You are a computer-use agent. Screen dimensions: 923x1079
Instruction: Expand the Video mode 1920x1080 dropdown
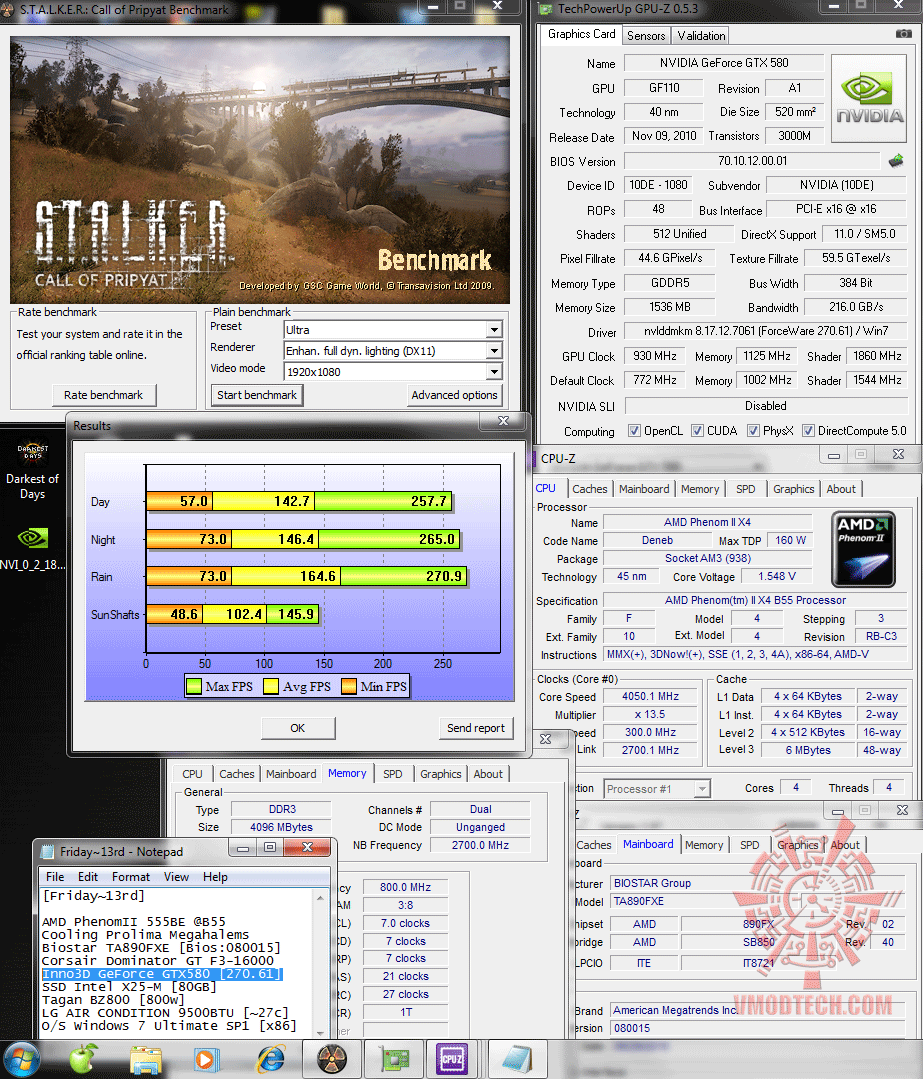pos(494,372)
